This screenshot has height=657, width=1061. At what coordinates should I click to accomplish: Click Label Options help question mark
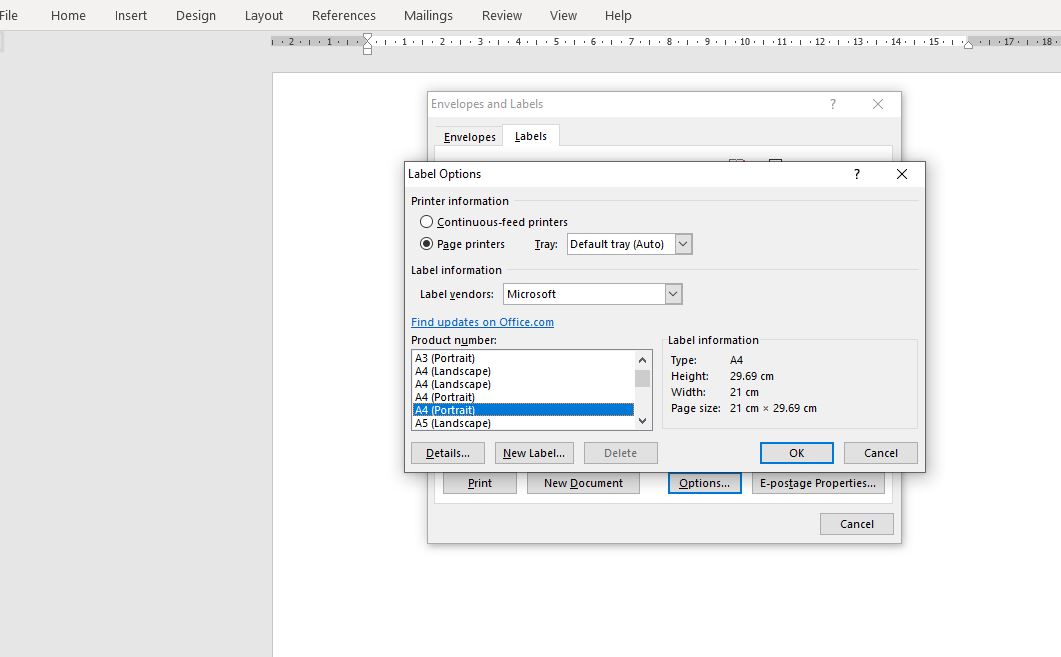coord(857,174)
